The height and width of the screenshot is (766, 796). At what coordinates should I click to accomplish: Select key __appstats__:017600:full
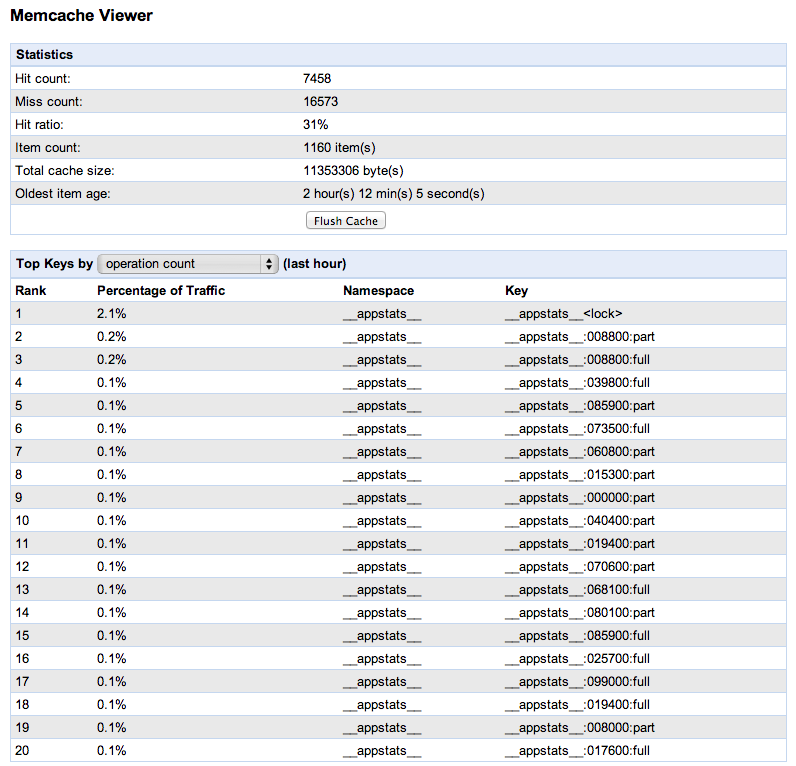click(x=578, y=751)
